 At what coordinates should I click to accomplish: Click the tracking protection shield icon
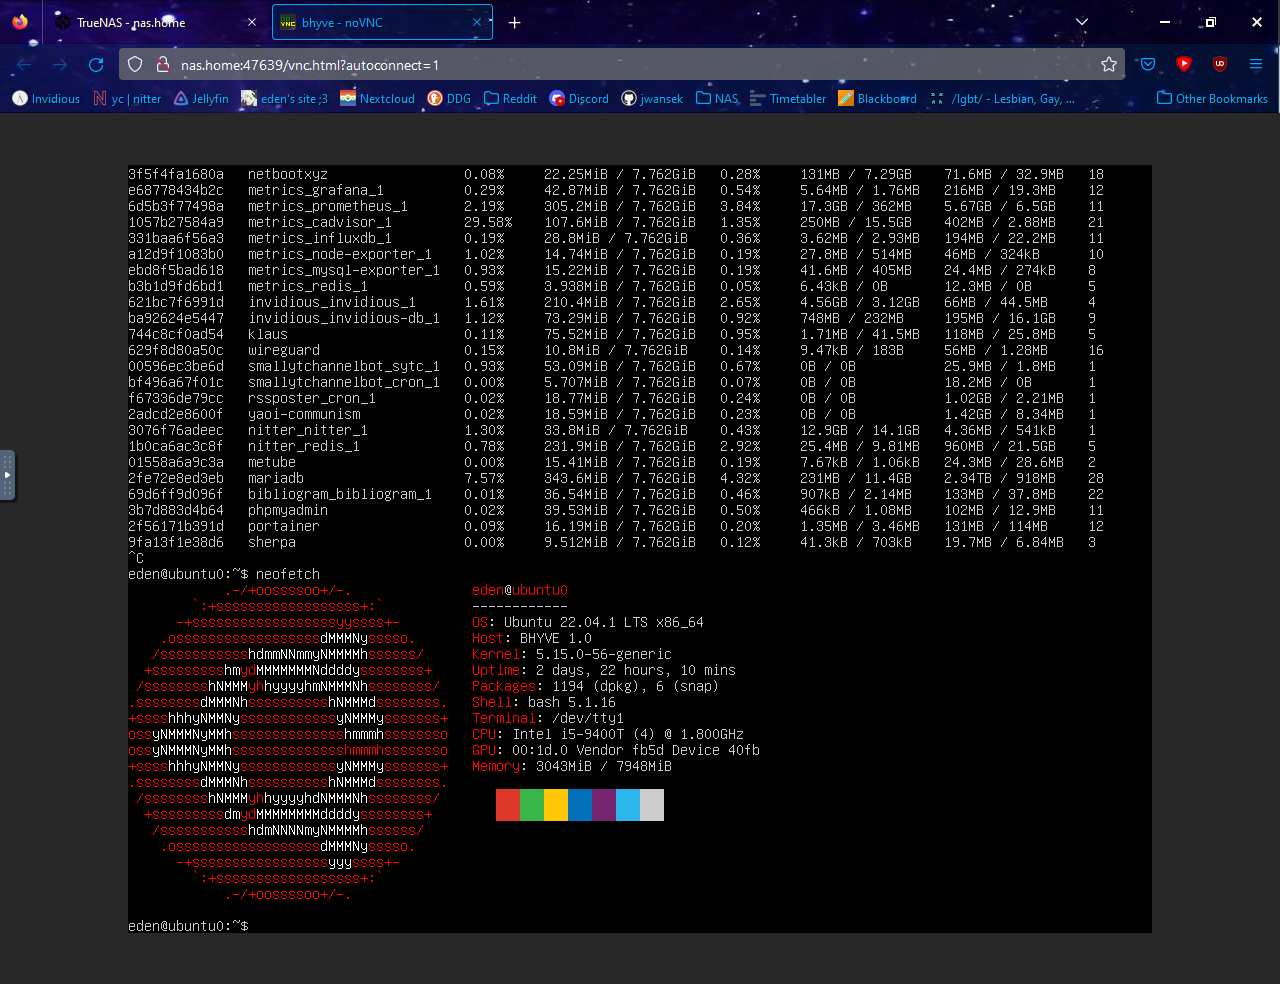[x=135, y=64]
